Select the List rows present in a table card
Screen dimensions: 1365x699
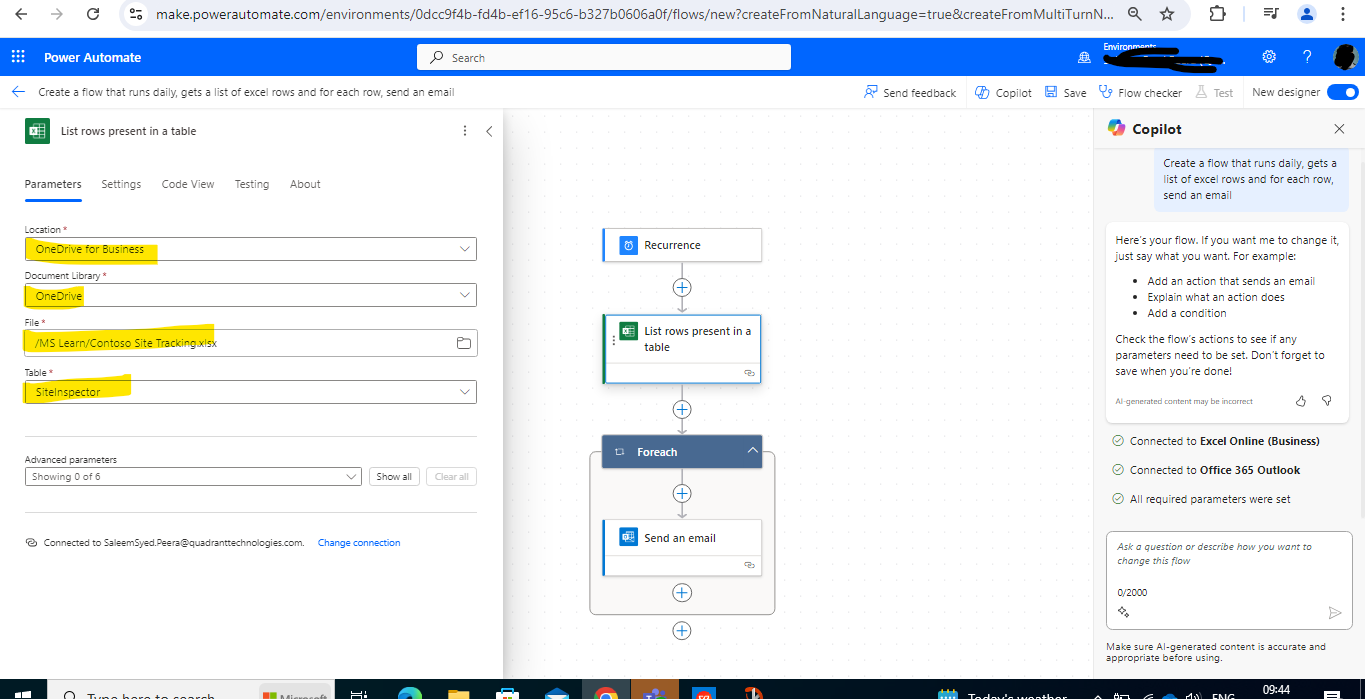tap(682, 349)
